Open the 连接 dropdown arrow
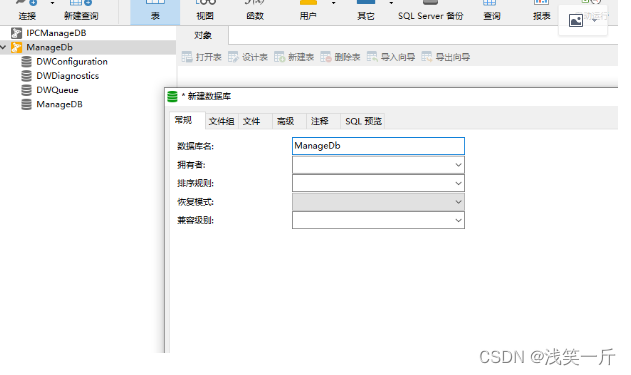631x375 pixels. coord(52,3)
